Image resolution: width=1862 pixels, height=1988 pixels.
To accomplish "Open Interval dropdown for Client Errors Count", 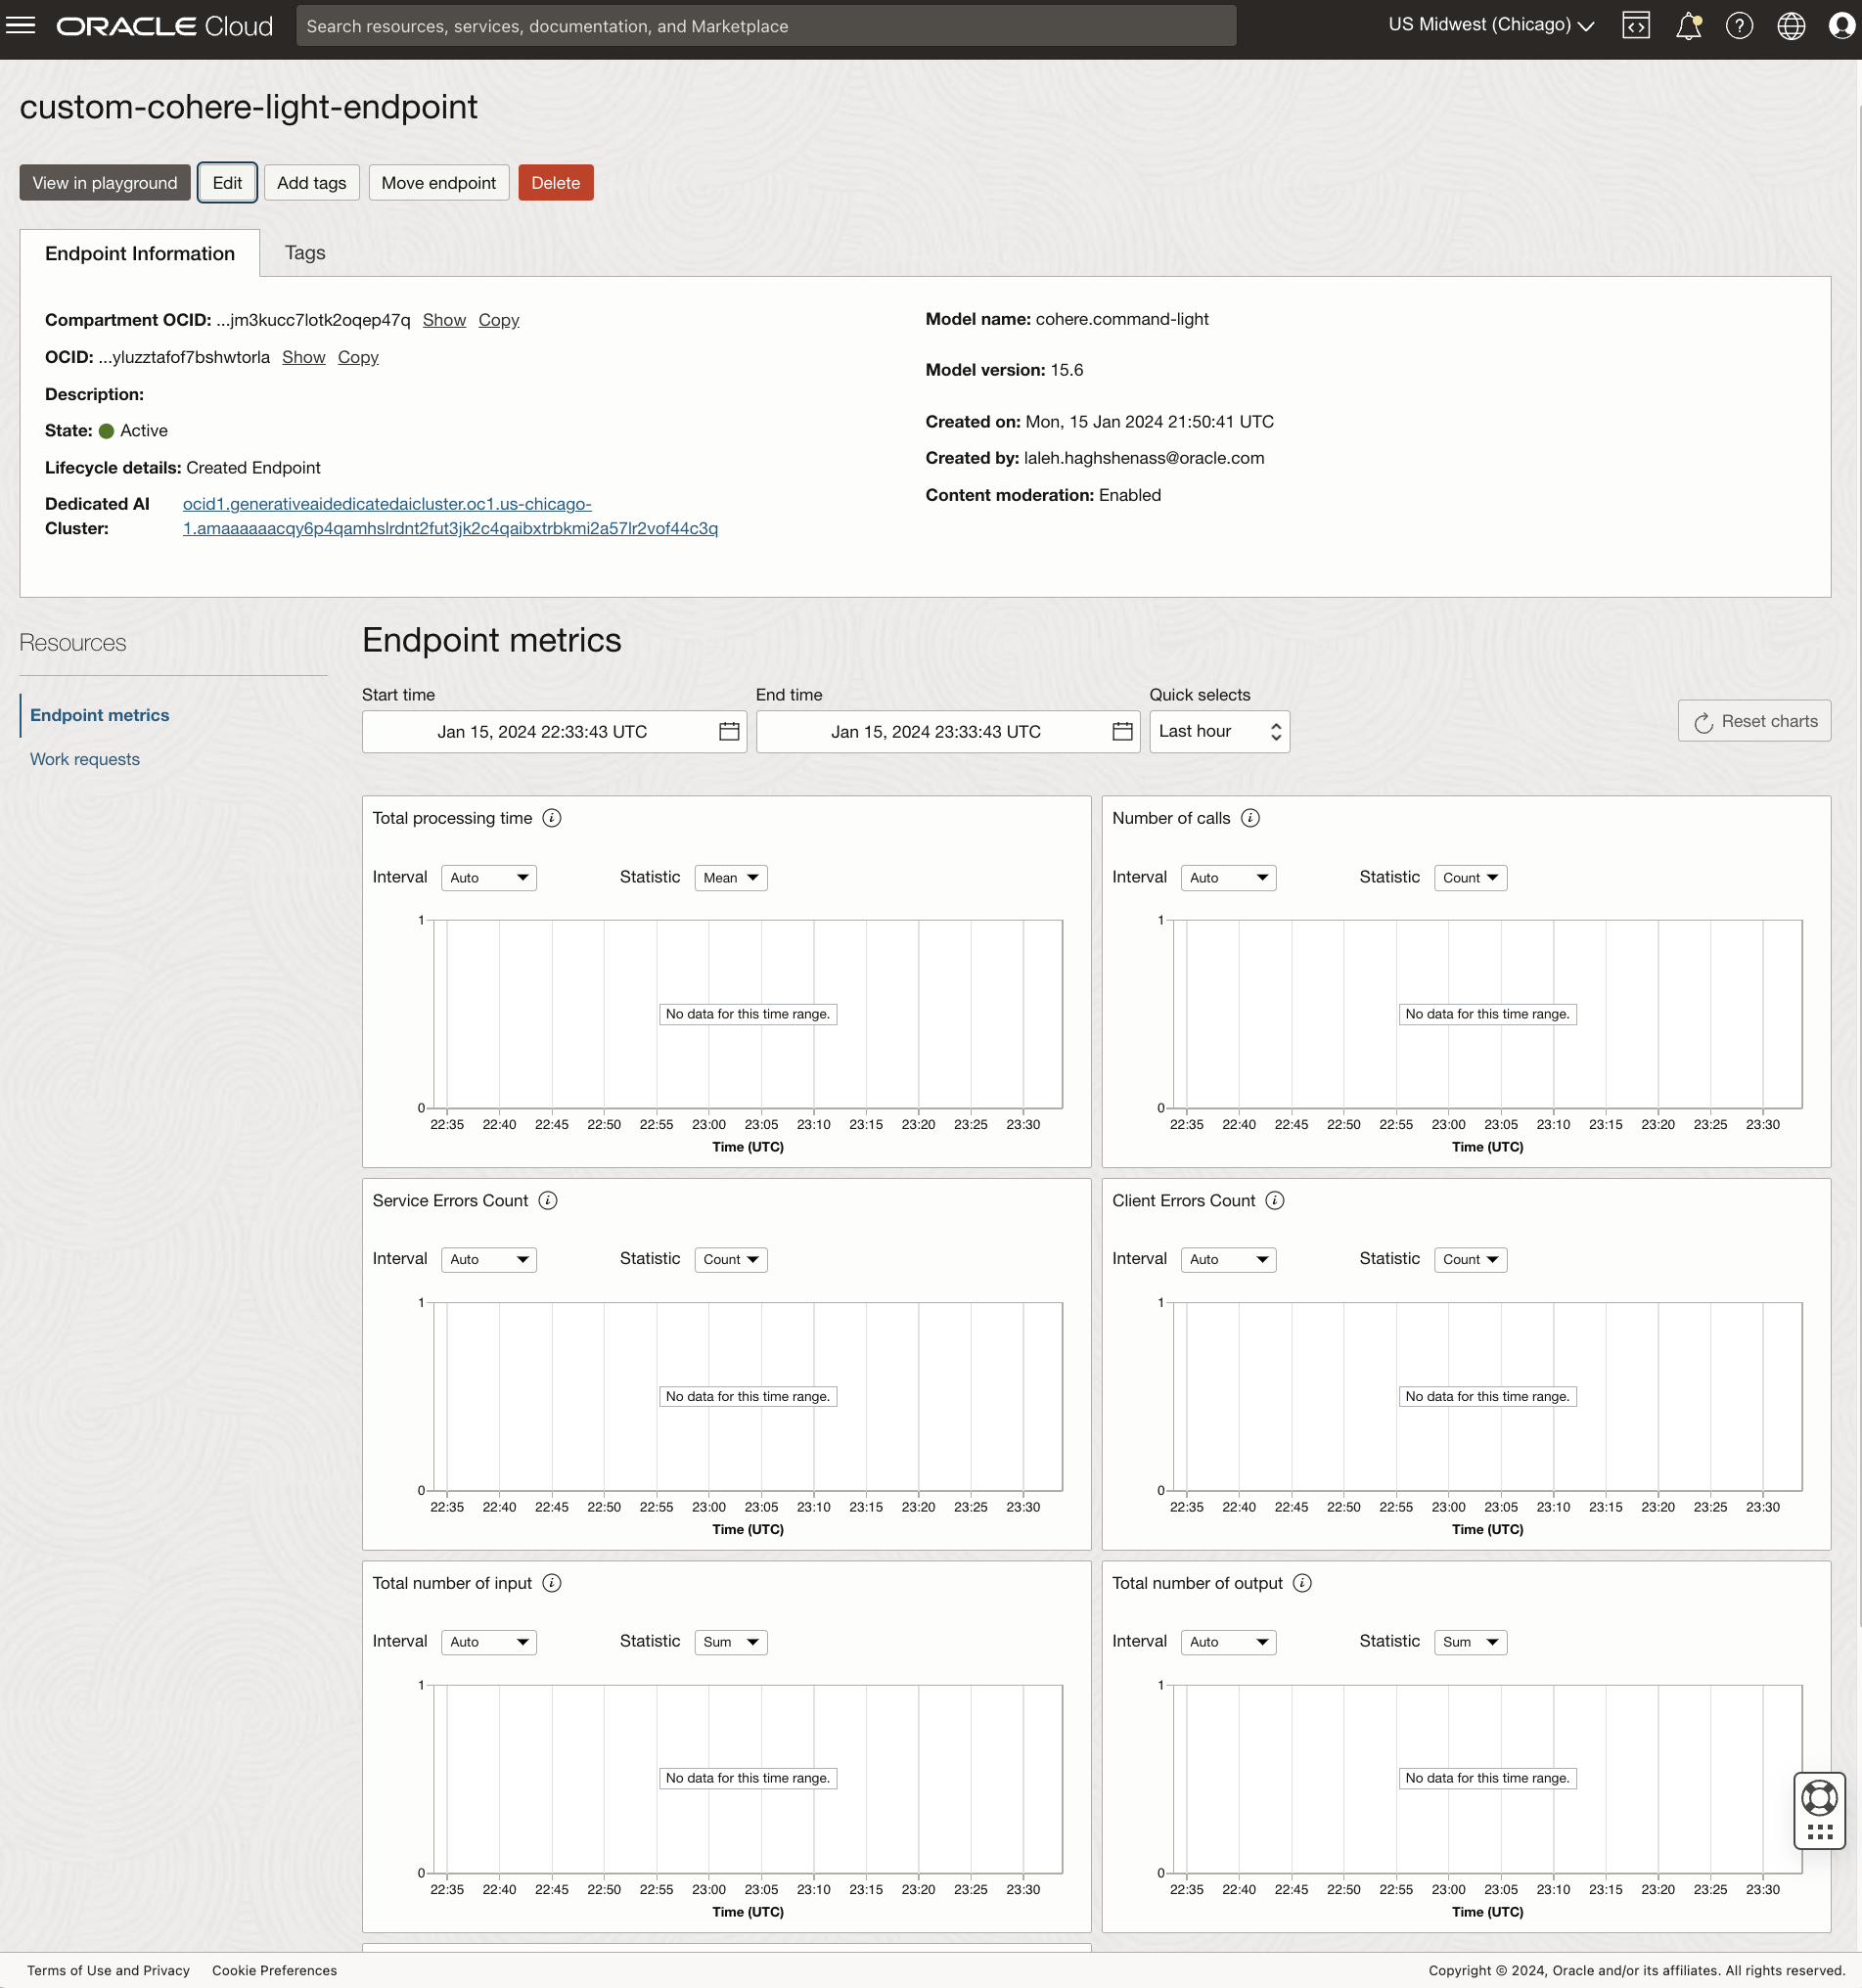I will pos(1229,1260).
